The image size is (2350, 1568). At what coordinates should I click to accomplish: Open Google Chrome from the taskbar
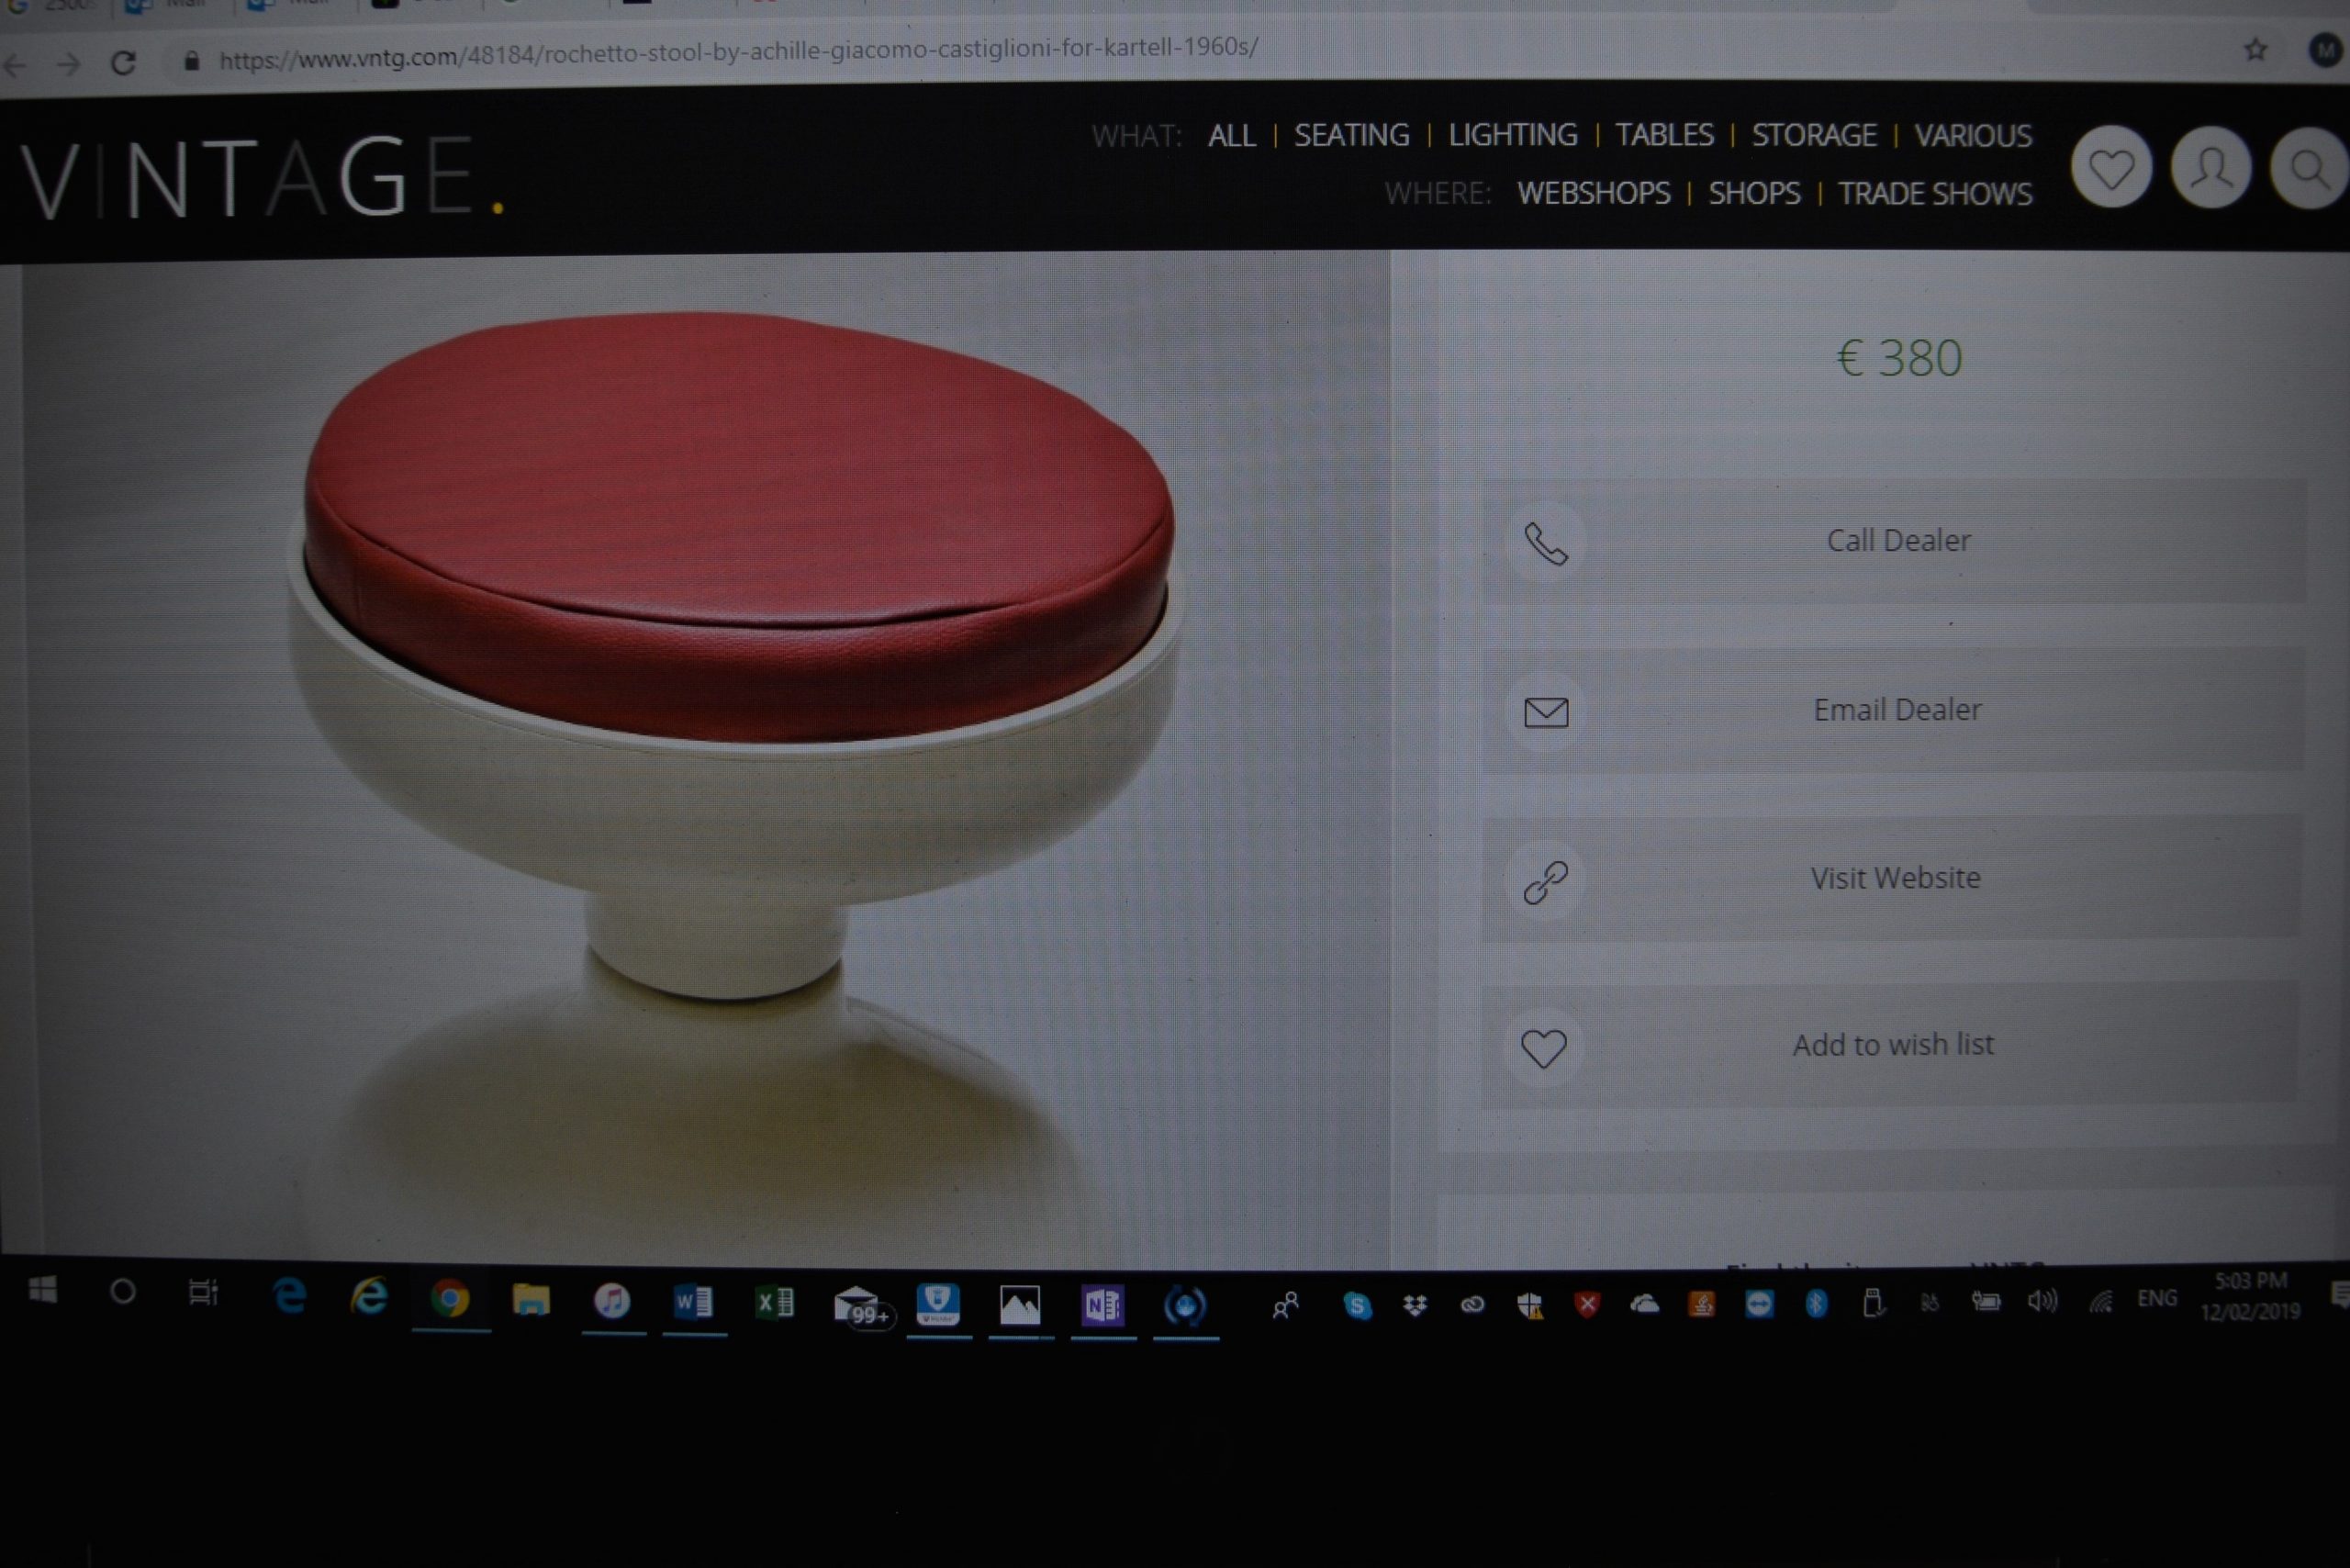[x=450, y=1299]
